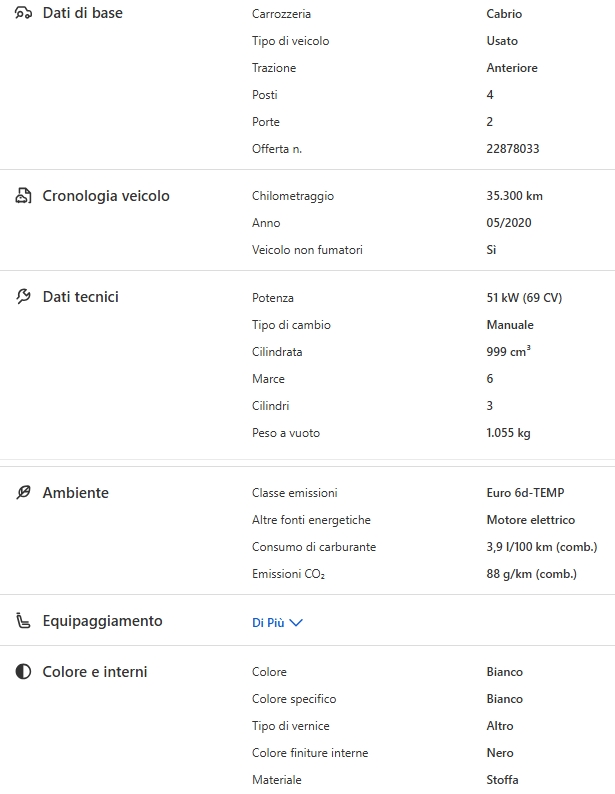Click the 51 kW (69 CV) power value

pos(524,298)
